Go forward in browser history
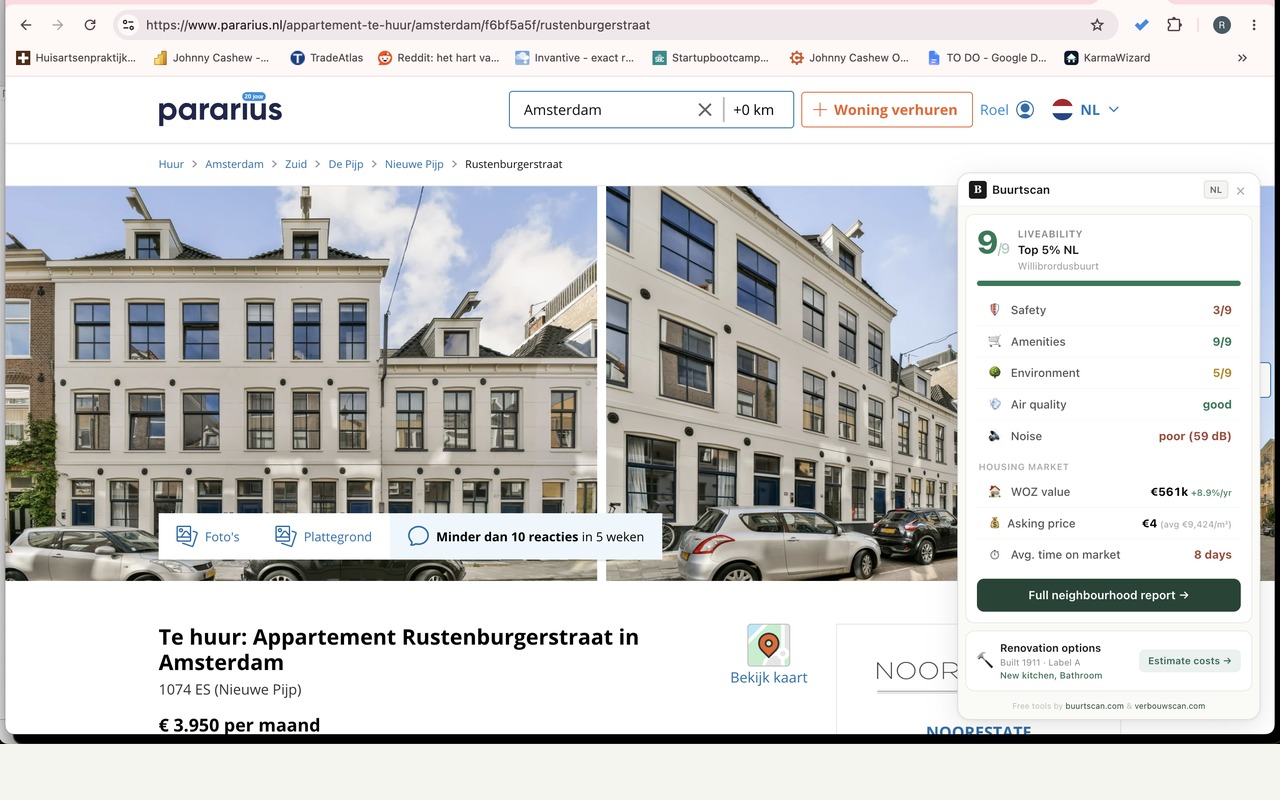Viewport: 1280px width, 800px height. [58, 25]
